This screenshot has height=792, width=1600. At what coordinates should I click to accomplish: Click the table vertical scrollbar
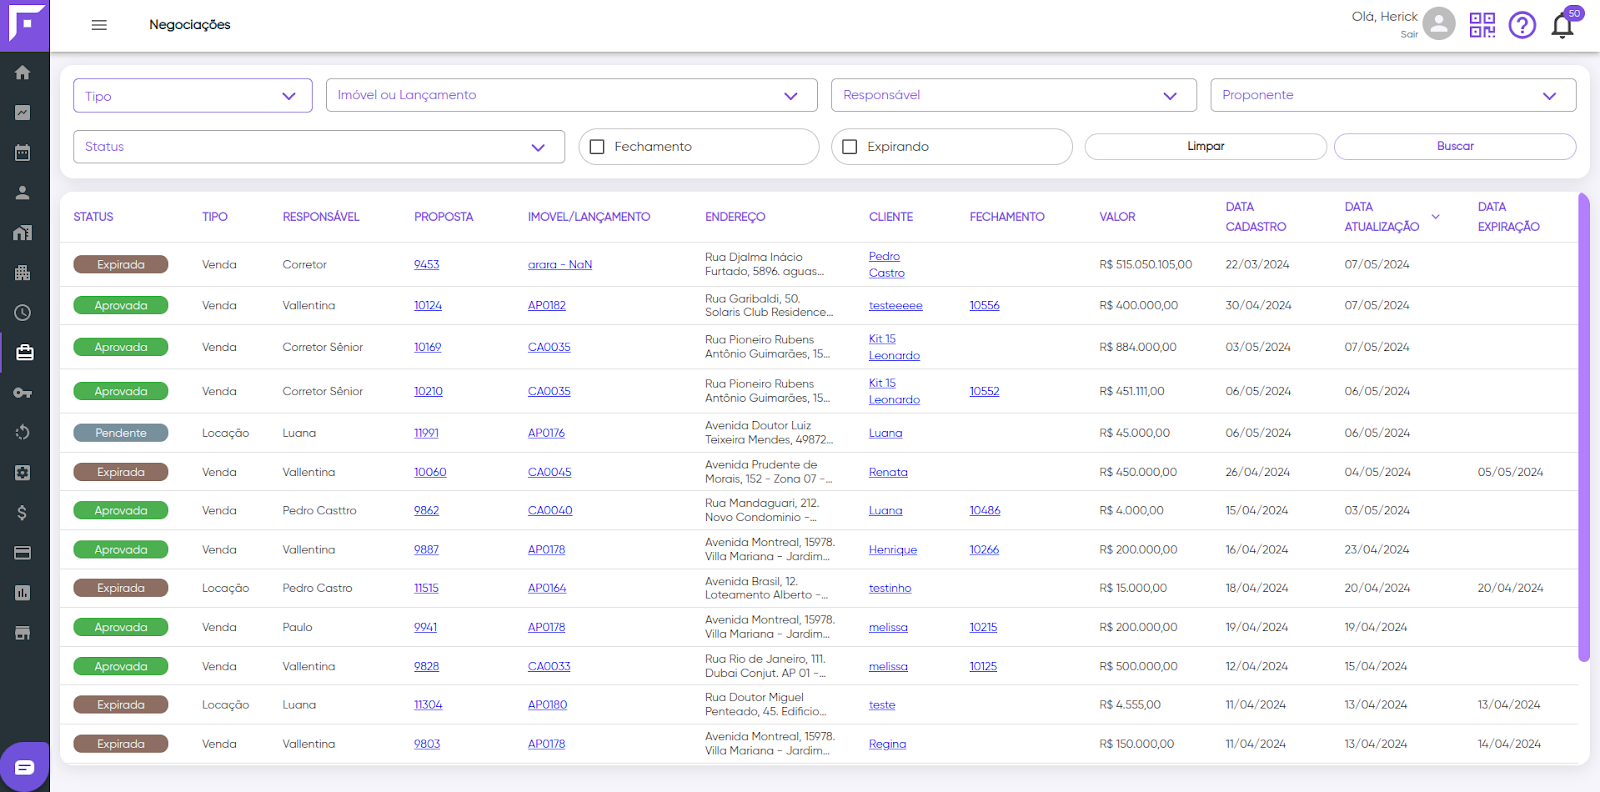pos(1583,428)
